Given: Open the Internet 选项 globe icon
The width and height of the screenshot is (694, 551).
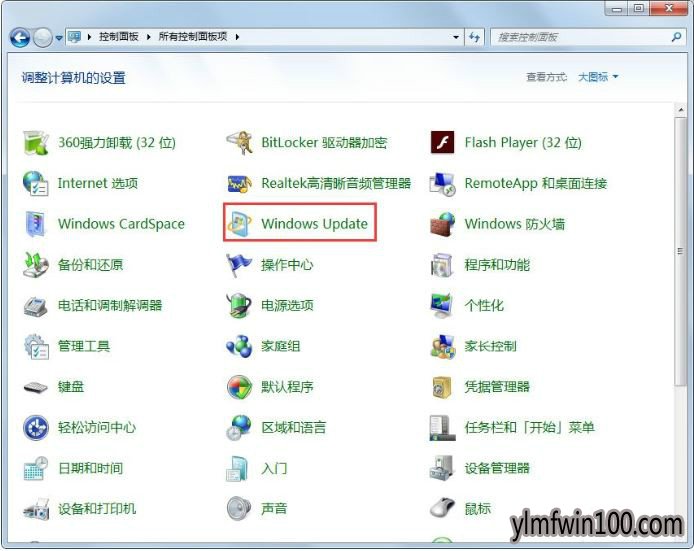Looking at the screenshot, I should [x=36, y=184].
